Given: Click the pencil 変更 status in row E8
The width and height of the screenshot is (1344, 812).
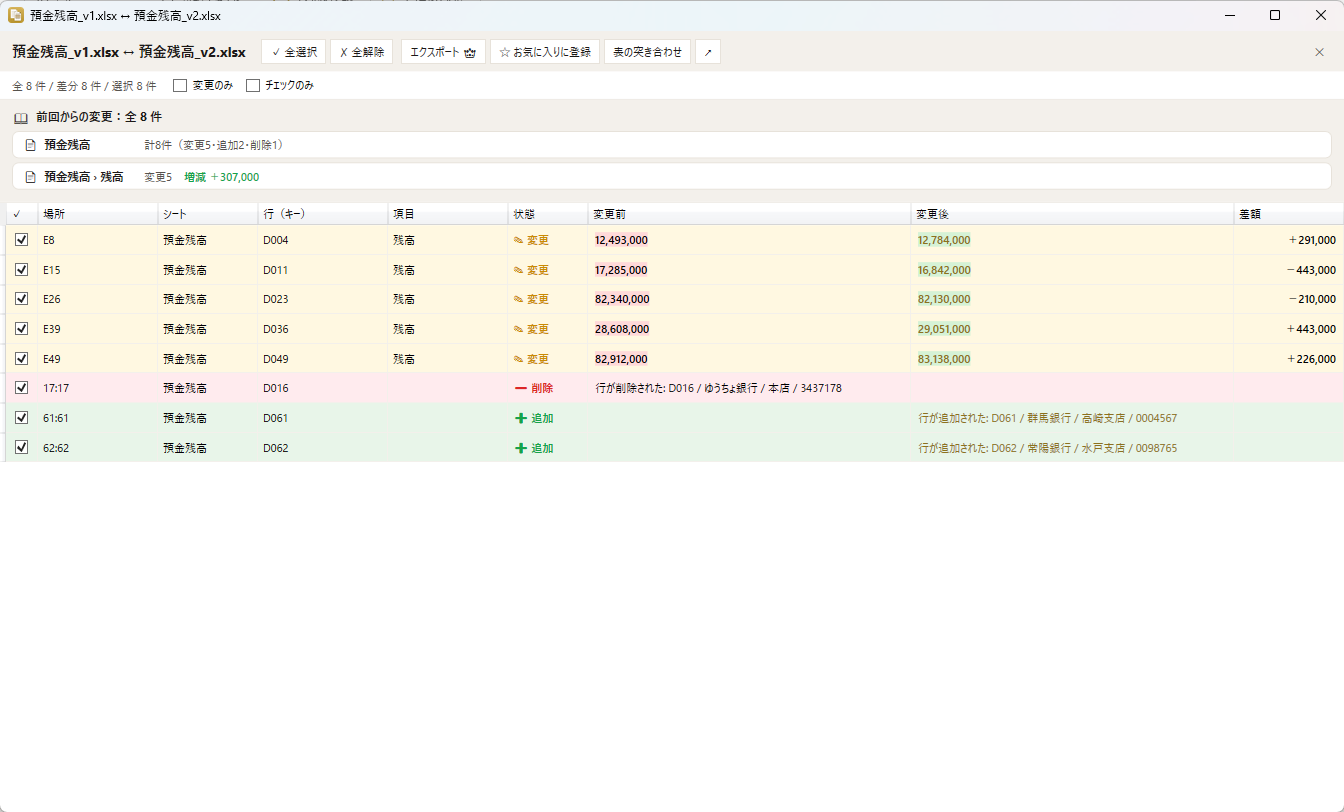Looking at the screenshot, I should [x=531, y=240].
